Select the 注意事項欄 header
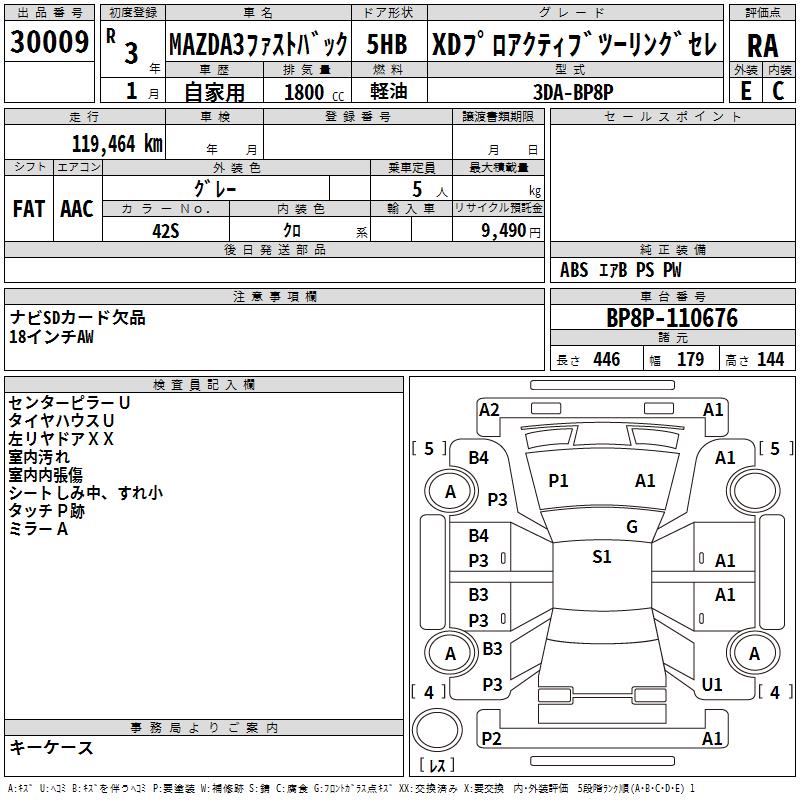The width and height of the screenshot is (800, 800). [x=274, y=296]
